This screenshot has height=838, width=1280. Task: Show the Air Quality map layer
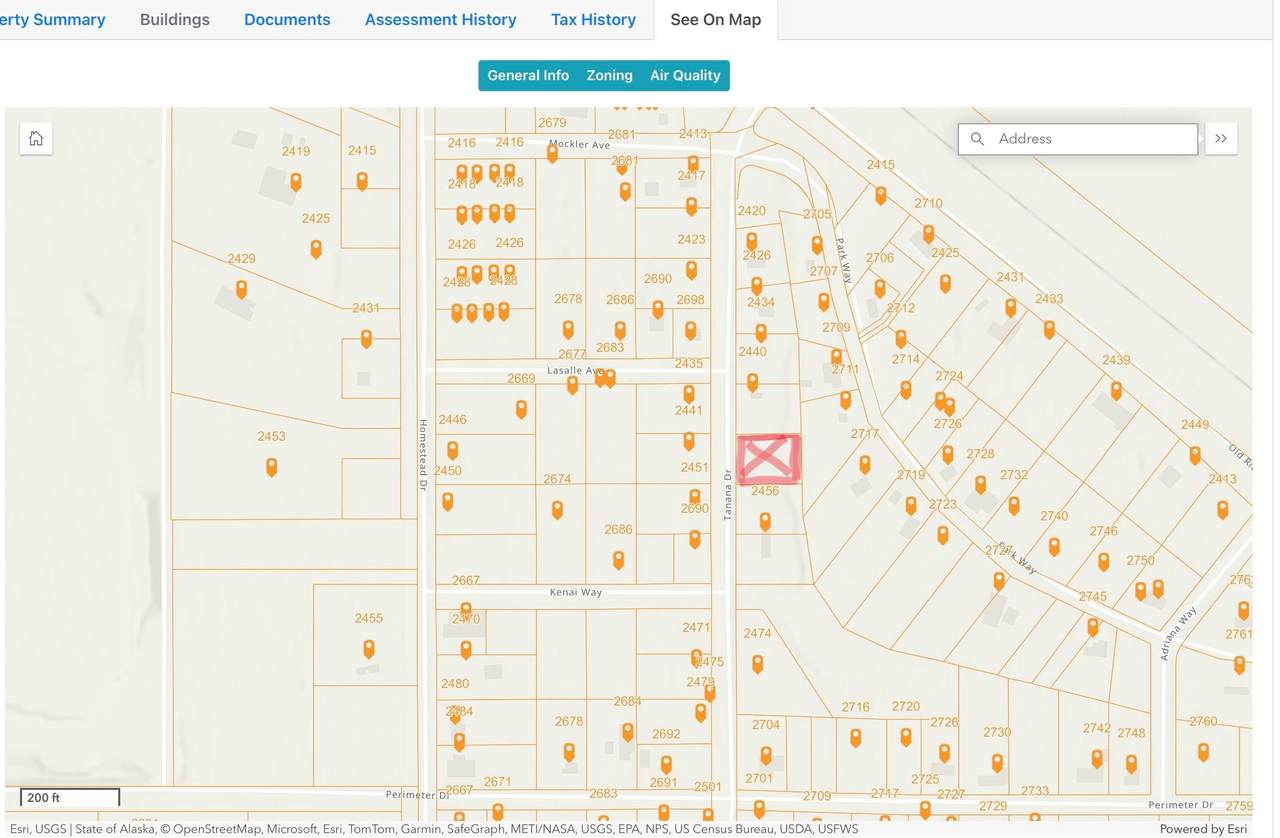pyautogui.click(x=685, y=75)
